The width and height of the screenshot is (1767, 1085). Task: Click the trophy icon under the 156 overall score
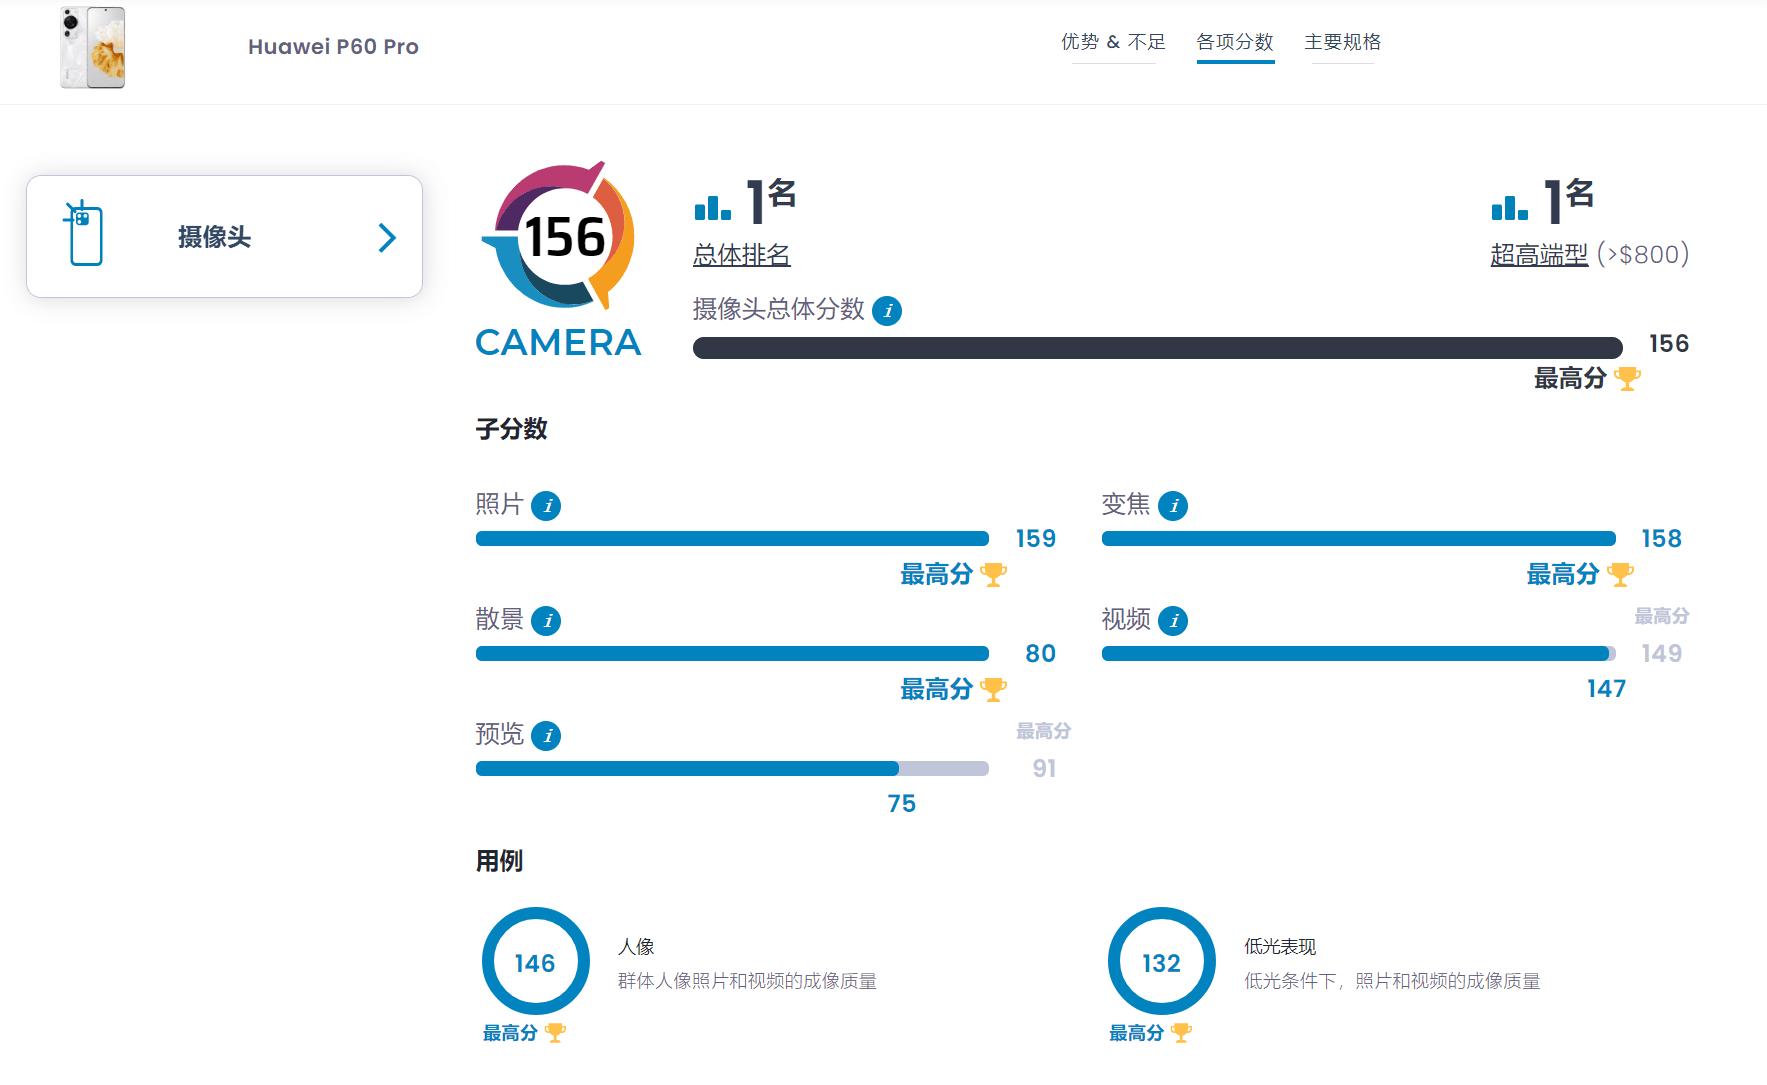(1628, 380)
